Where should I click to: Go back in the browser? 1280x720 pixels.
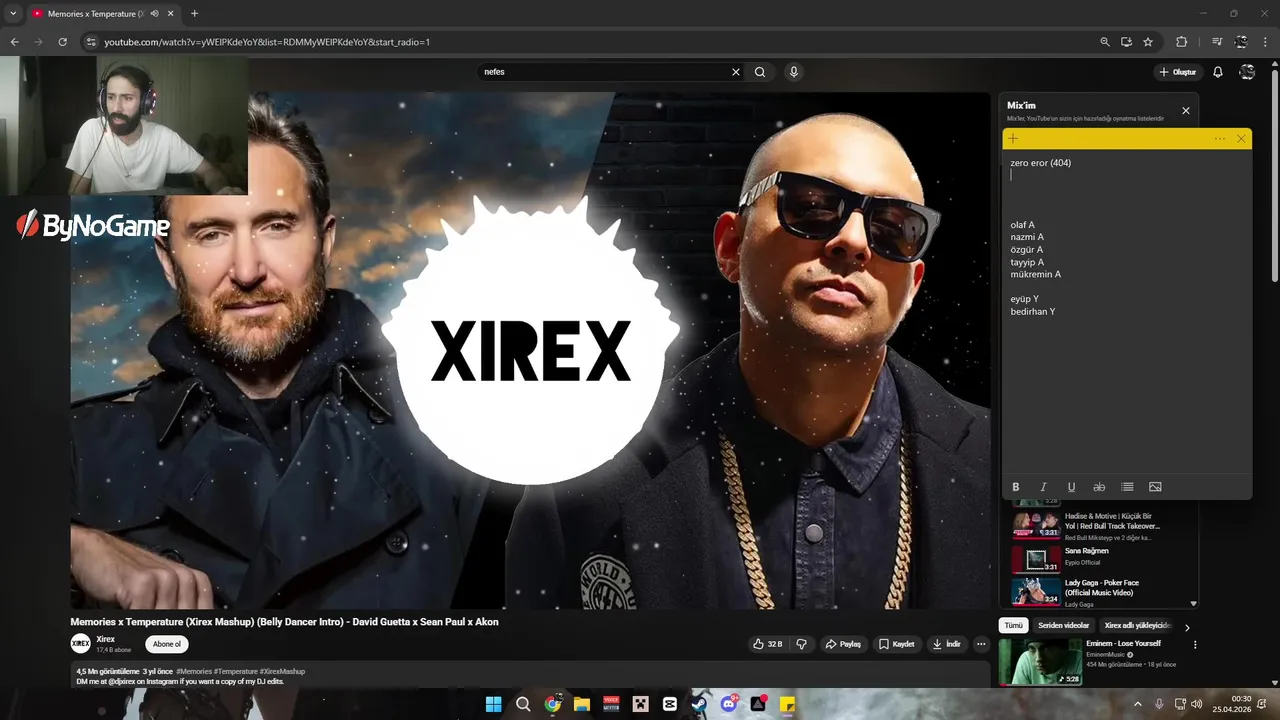[x=14, y=42]
